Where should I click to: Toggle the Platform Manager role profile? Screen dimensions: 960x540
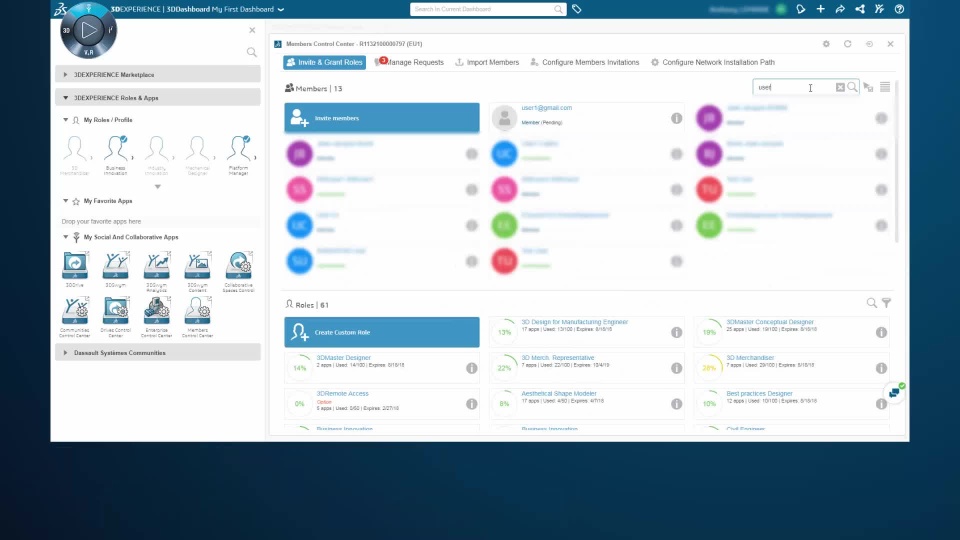[x=238, y=149]
